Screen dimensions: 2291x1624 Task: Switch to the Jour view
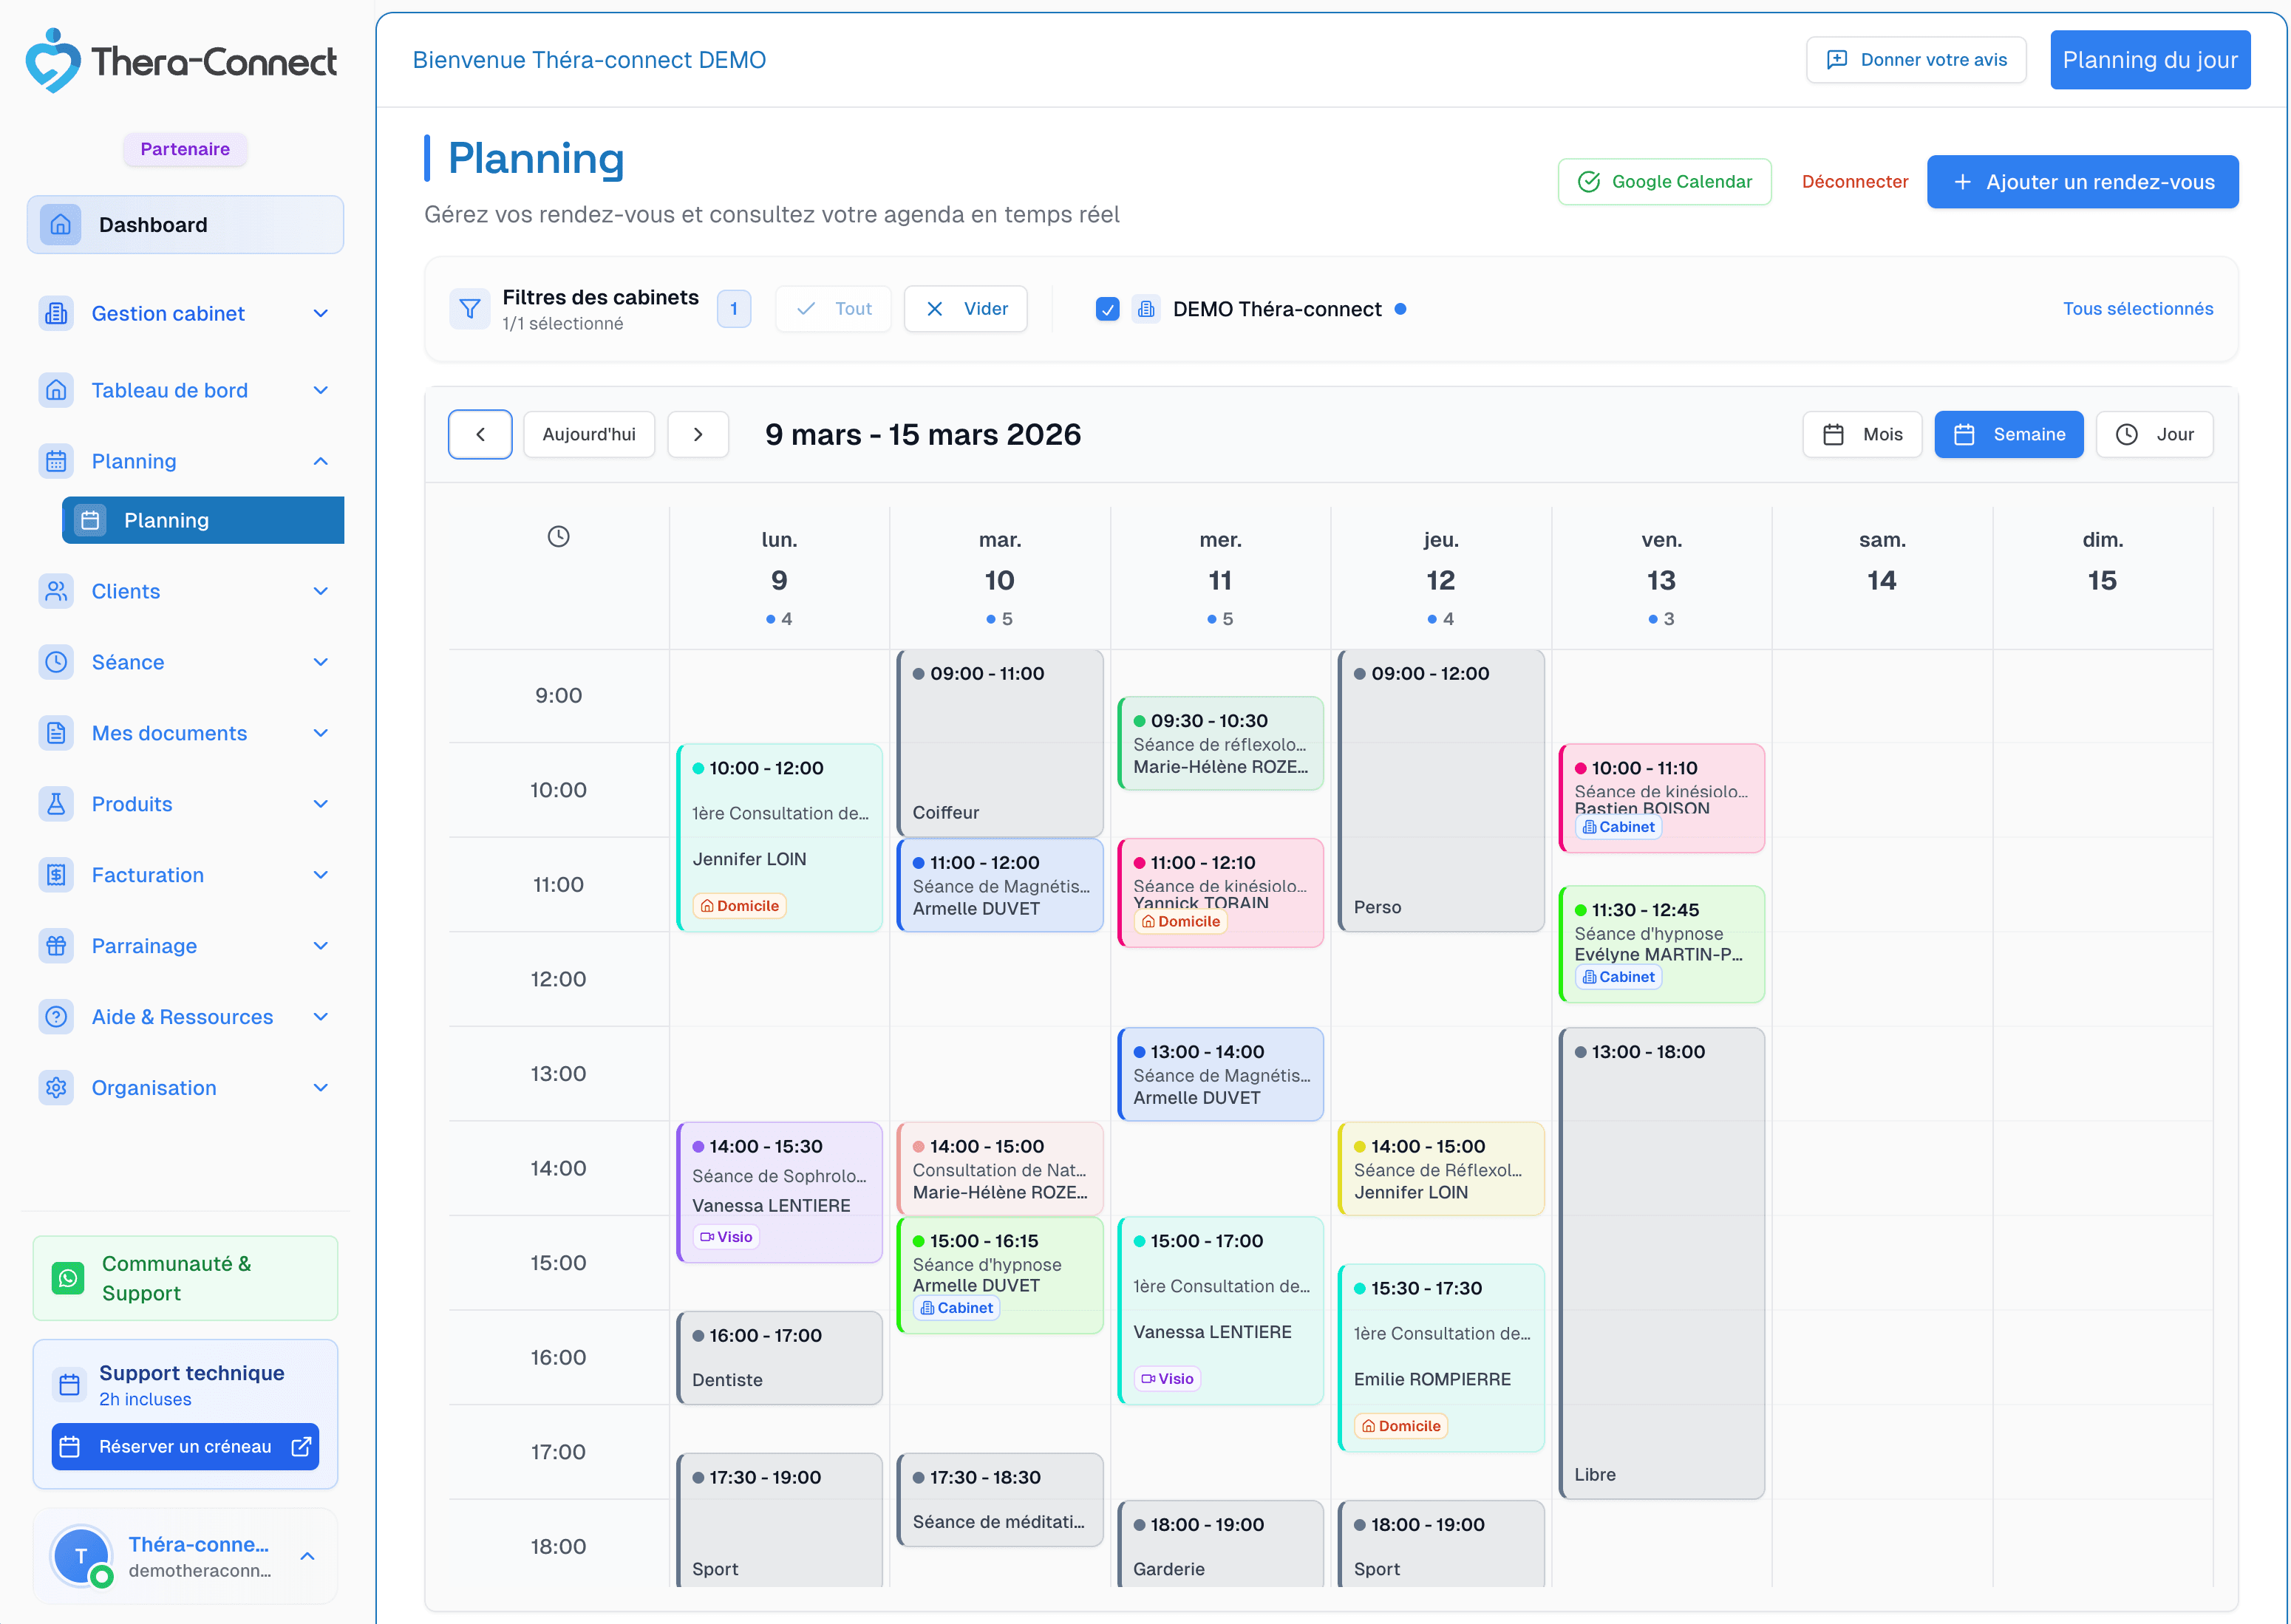pyautogui.click(x=2154, y=434)
